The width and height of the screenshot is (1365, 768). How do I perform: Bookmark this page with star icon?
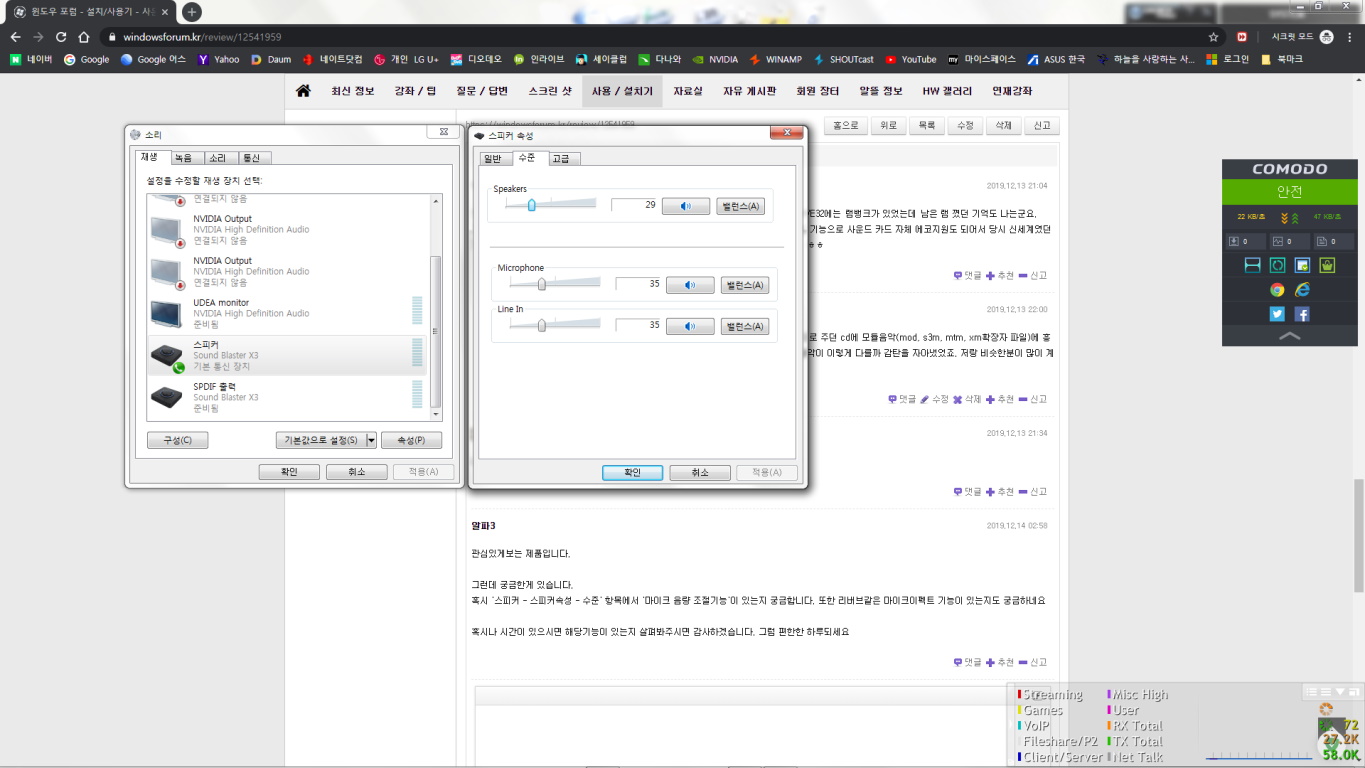pos(1213,37)
